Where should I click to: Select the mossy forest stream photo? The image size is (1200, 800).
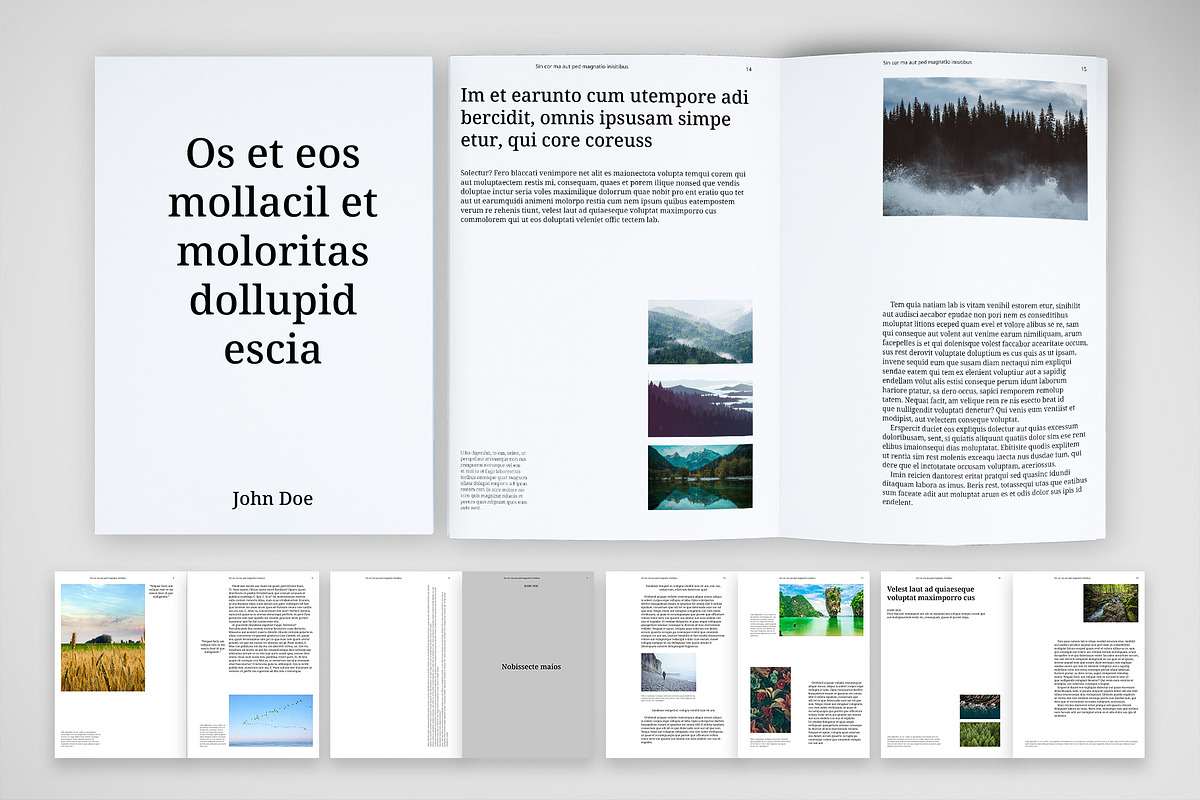pos(1111,602)
